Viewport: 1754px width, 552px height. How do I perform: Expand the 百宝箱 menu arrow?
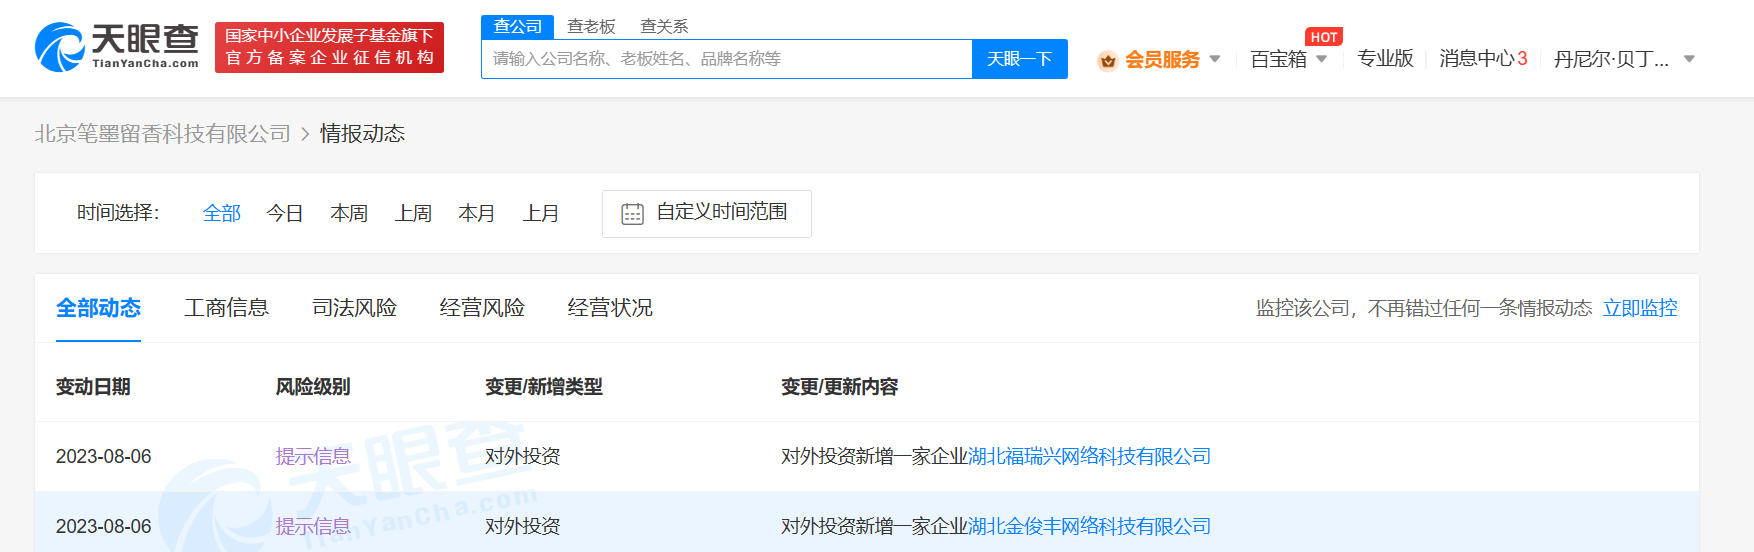(1321, 59)
